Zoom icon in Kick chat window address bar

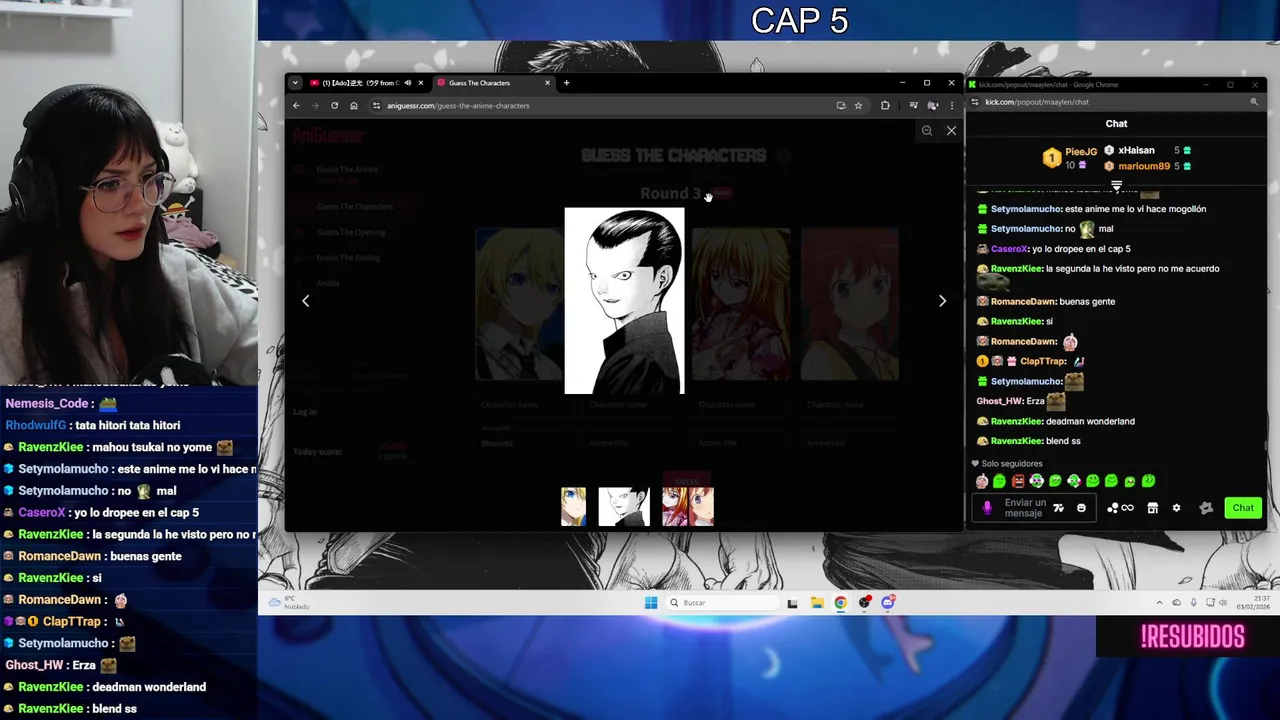coord(1254,102)
